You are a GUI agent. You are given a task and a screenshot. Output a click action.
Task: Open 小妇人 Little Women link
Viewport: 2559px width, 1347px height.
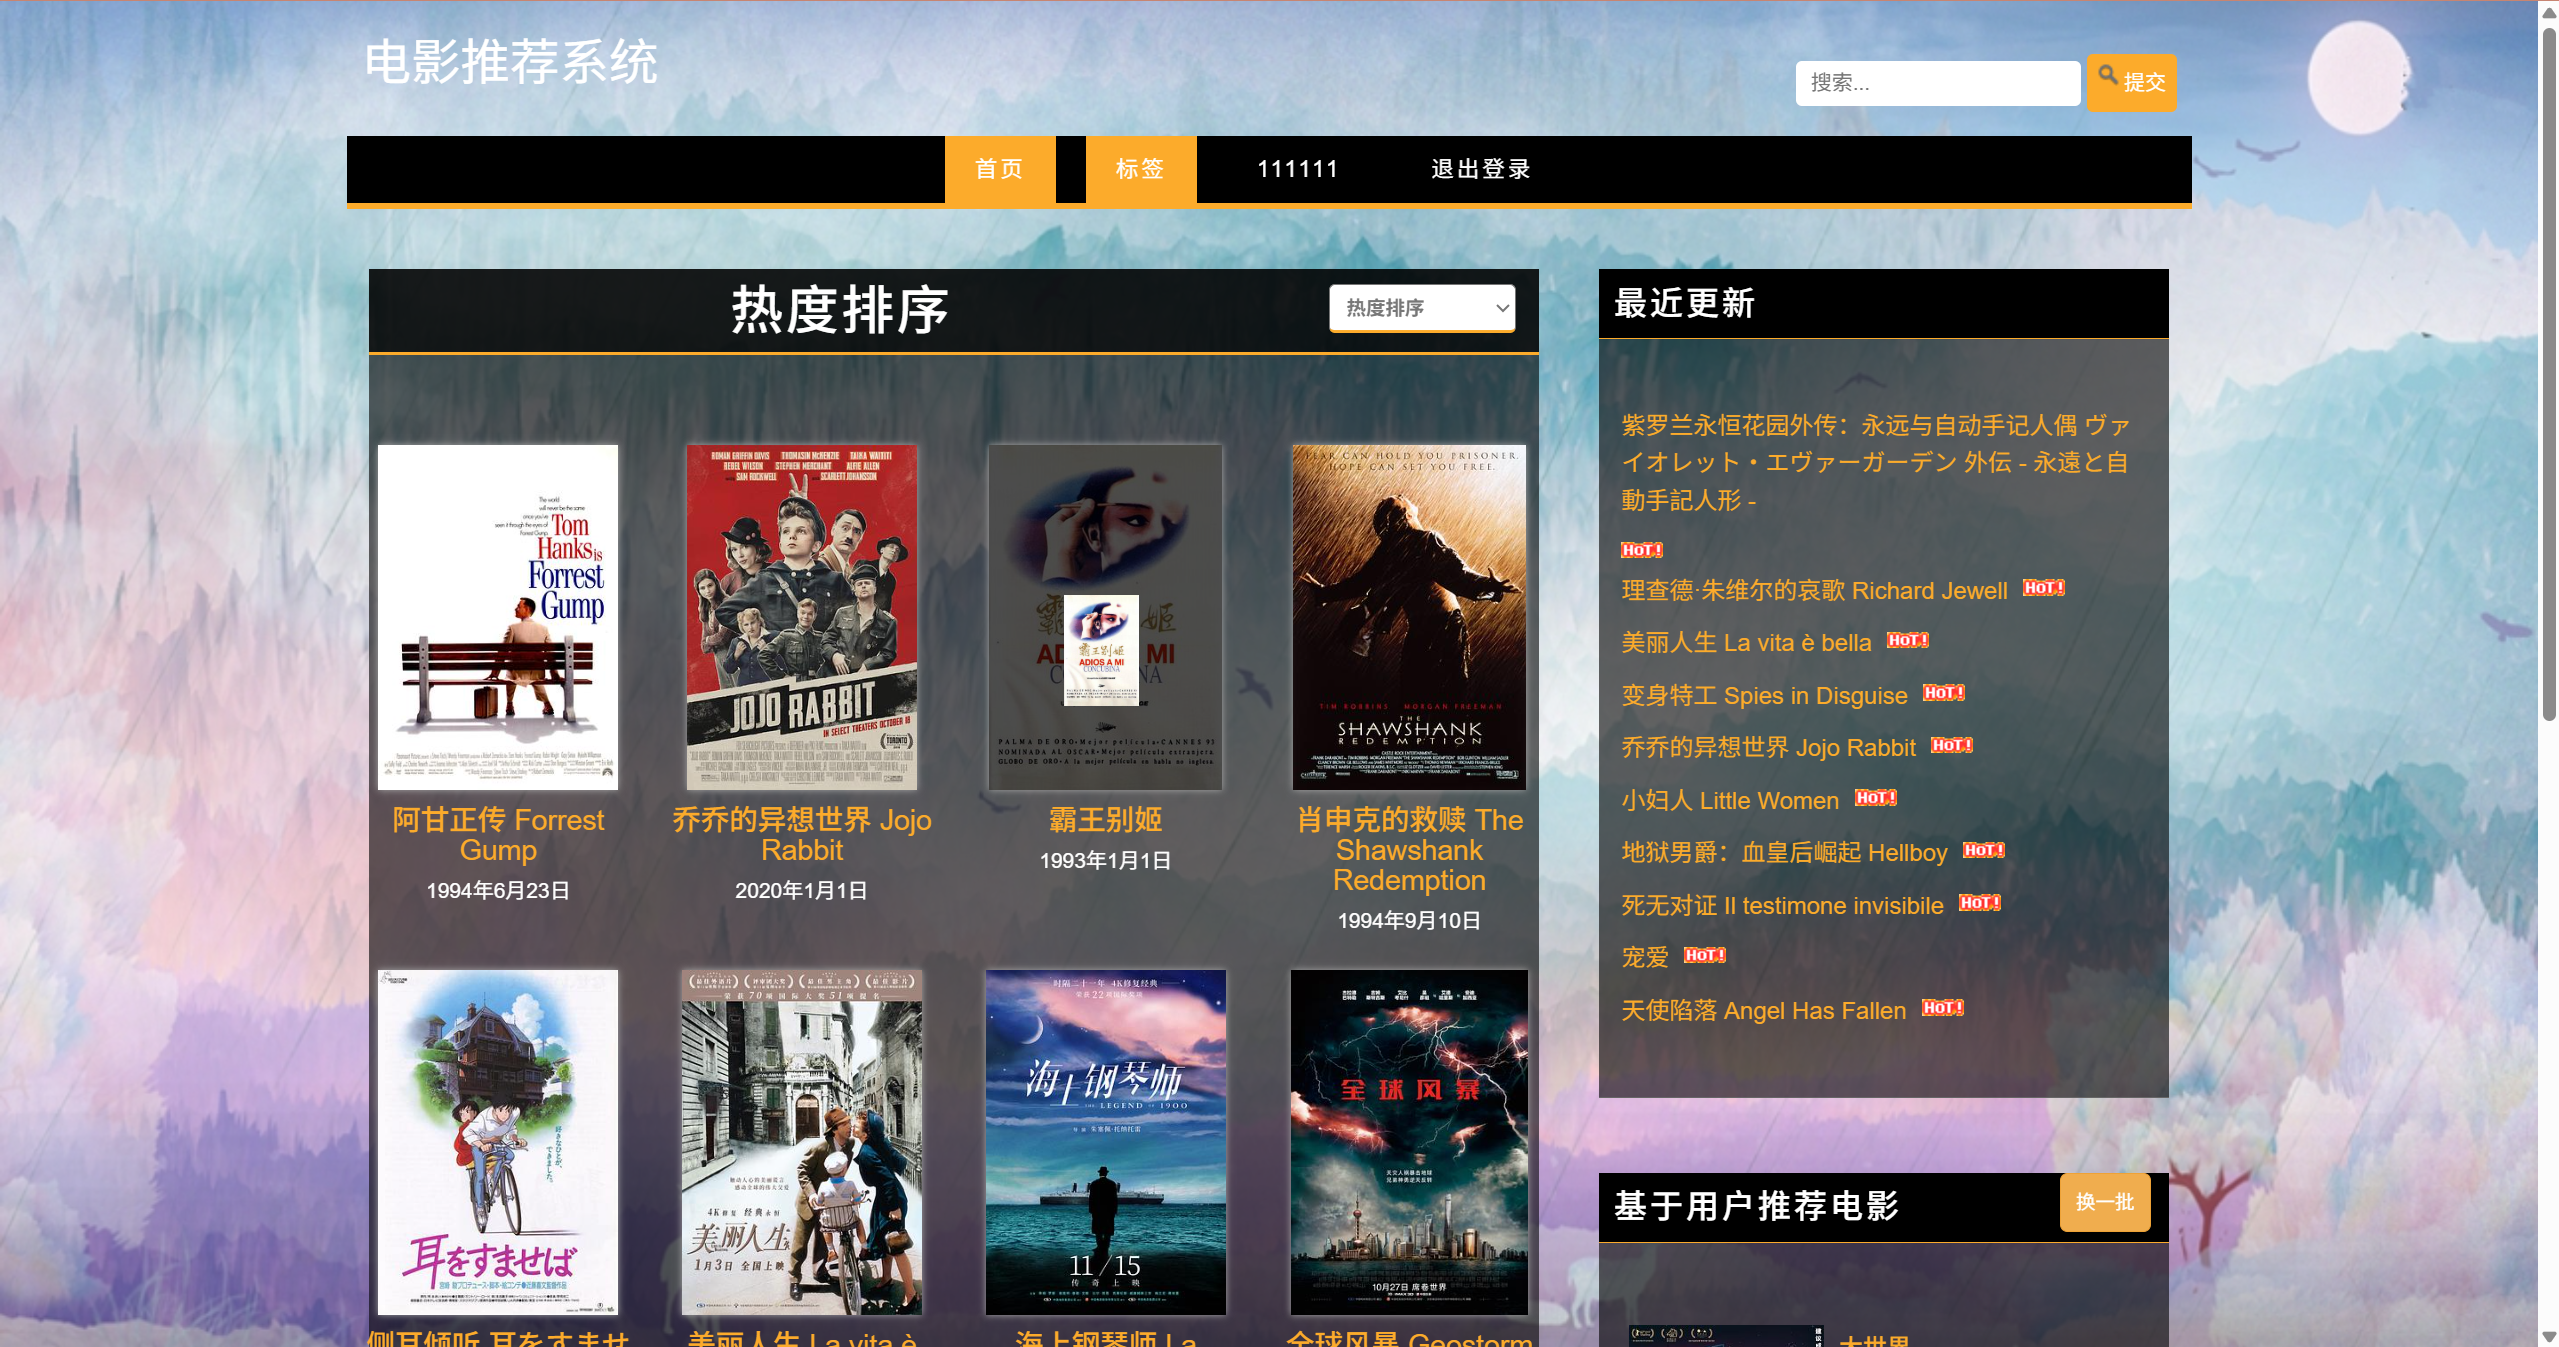coord(1730,801)
